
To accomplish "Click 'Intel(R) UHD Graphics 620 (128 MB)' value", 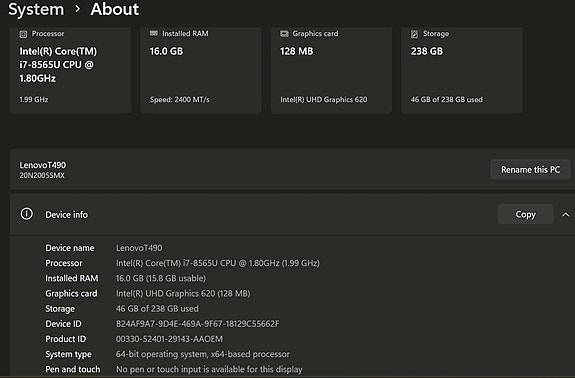I will [x=183, y=293].
